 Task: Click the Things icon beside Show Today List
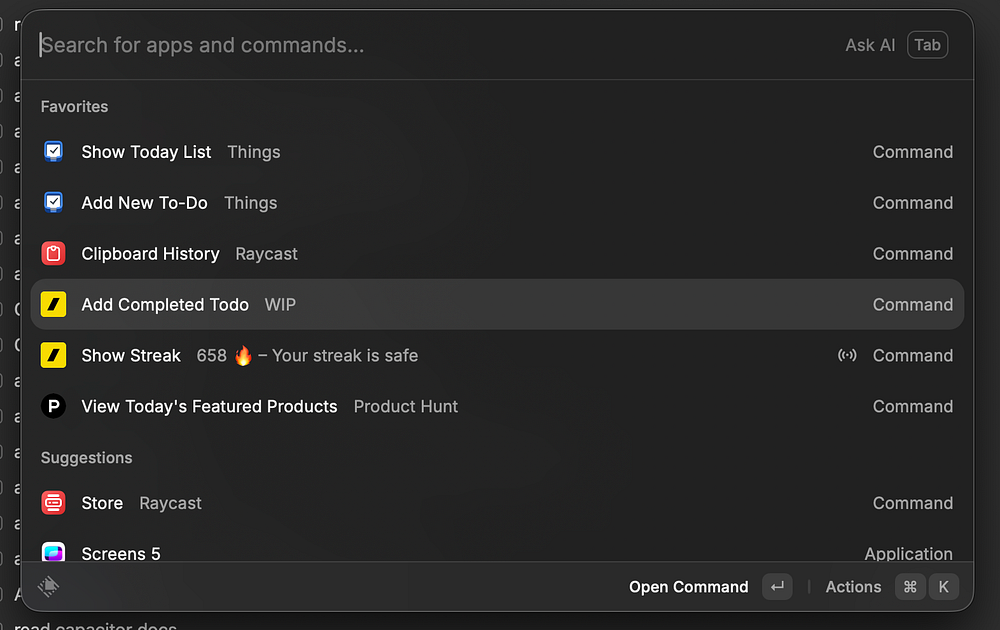54,152
